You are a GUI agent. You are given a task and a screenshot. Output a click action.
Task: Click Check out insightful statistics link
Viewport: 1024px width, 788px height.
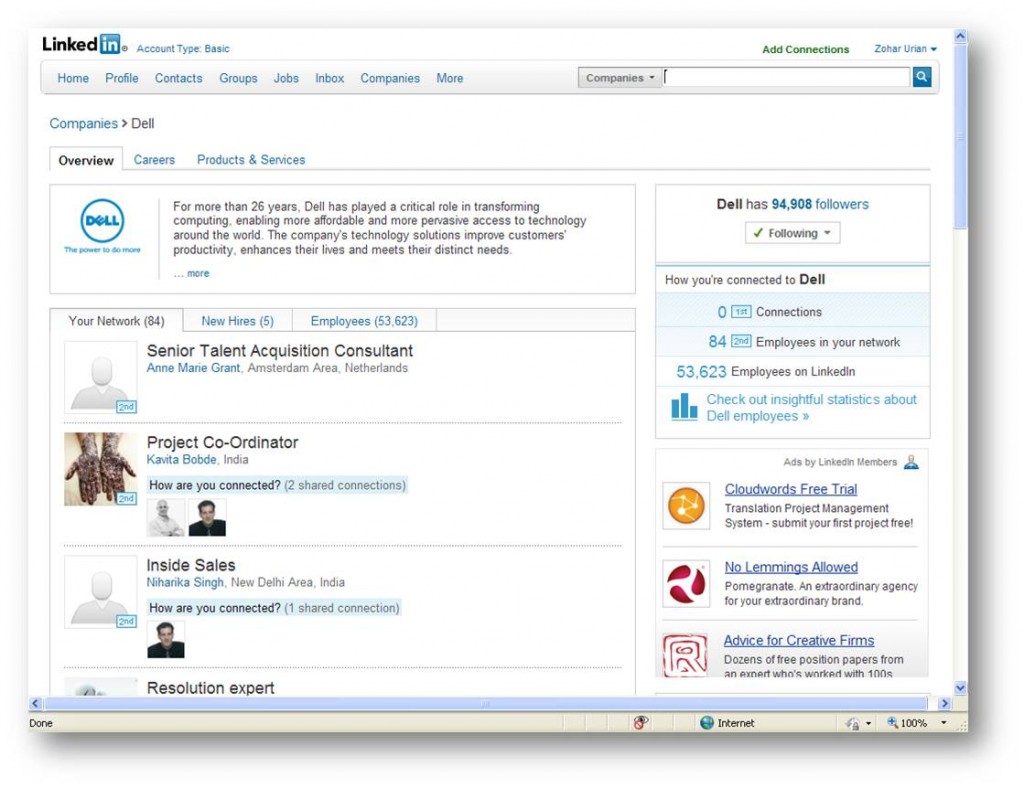pos(811,407)
